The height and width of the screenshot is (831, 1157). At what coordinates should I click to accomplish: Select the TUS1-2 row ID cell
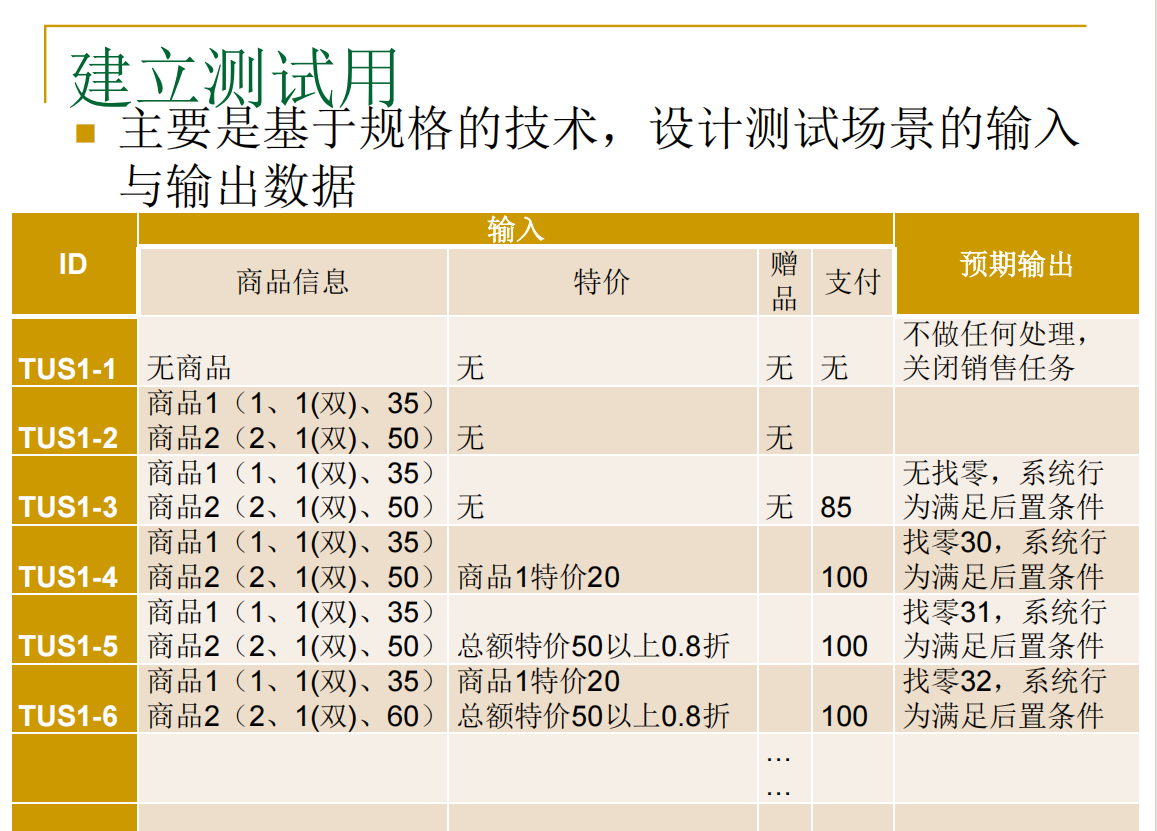(x=69, y=438)
